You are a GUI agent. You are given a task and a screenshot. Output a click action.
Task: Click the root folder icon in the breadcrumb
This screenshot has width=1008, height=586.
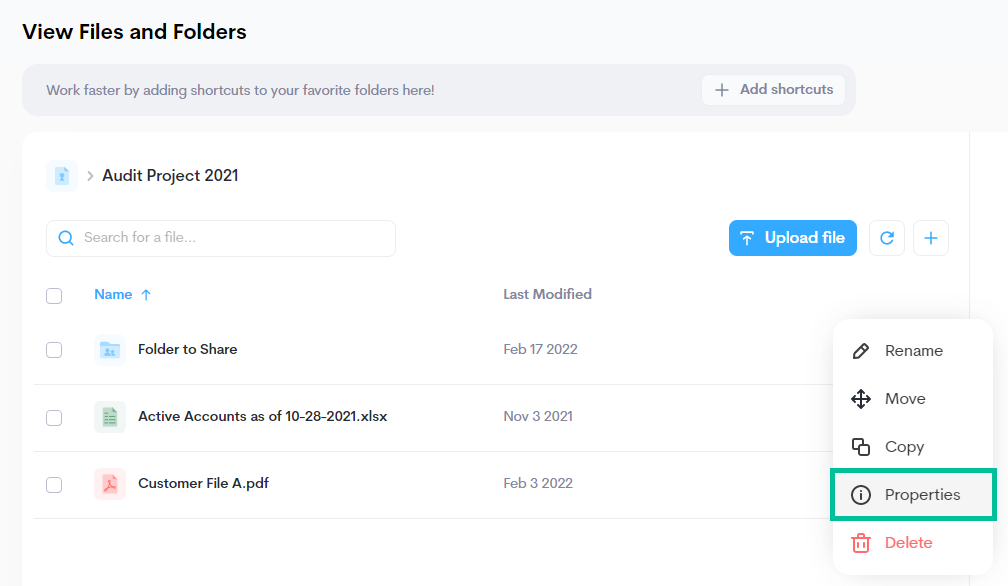(x=62, y=175)
